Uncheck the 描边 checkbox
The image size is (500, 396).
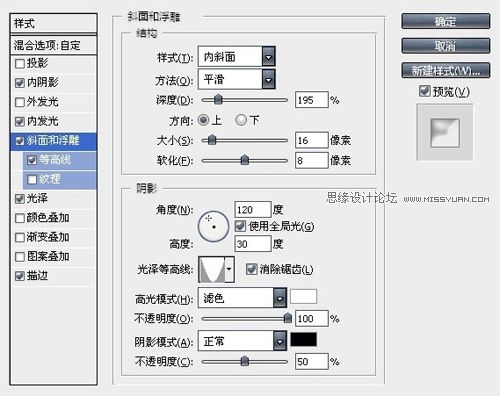pyautogui.click(x=20, y=276)
